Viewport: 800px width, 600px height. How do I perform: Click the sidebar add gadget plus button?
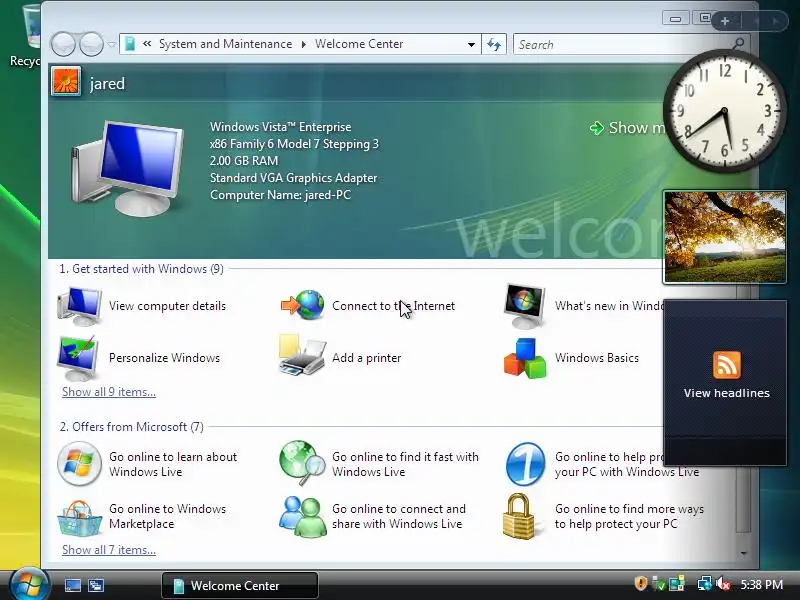pyautogui.click(x=724, y=21)
